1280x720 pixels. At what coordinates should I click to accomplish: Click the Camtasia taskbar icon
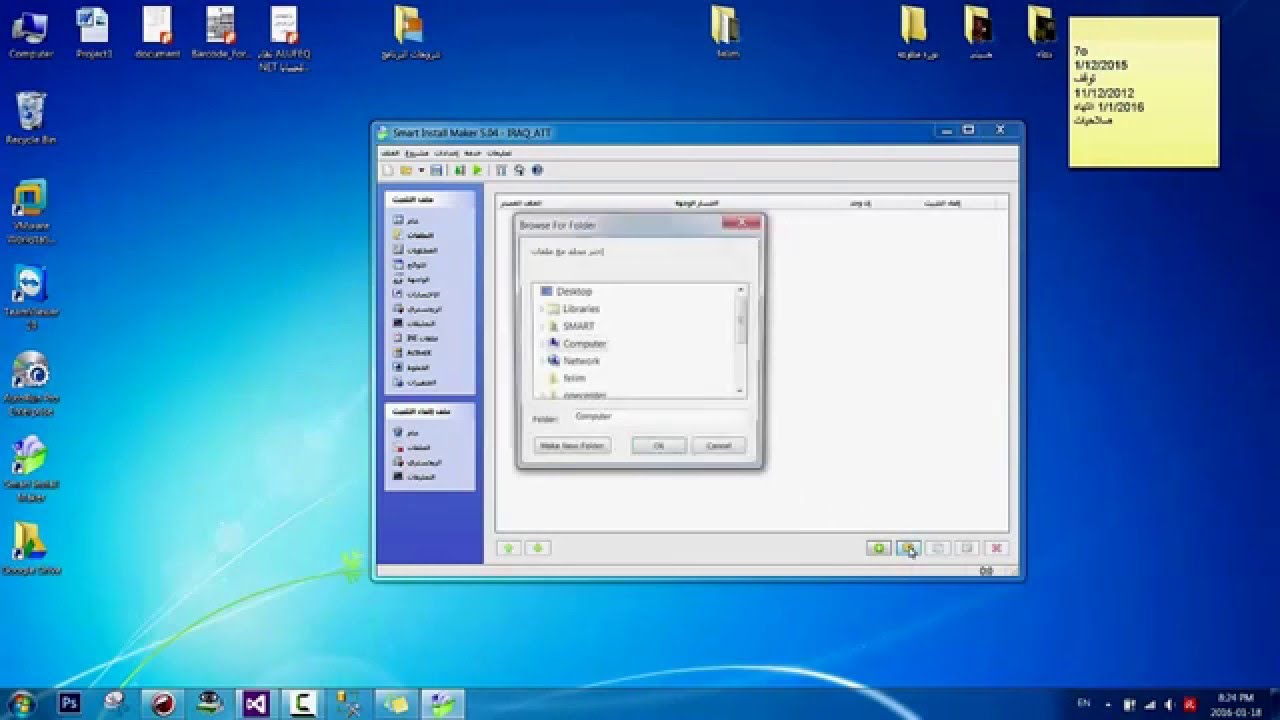click(x=301, y=703)
